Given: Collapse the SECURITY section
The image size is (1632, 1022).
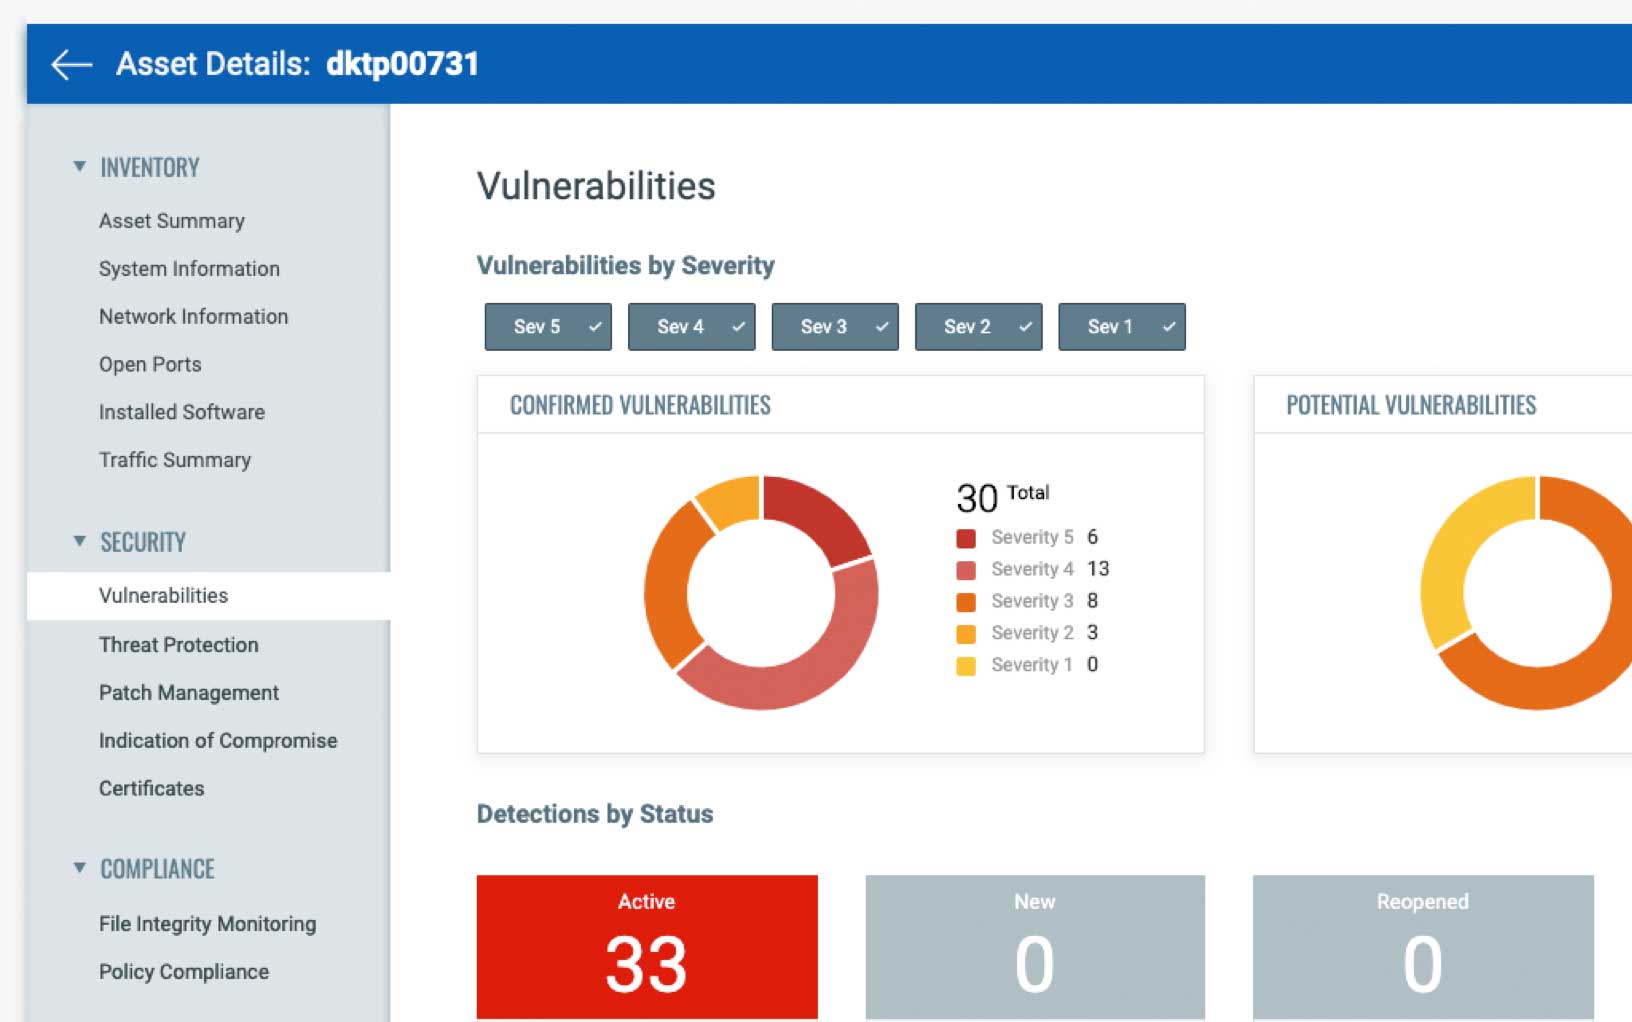Looking at the screenshot, I should click(x=79, y=541).
